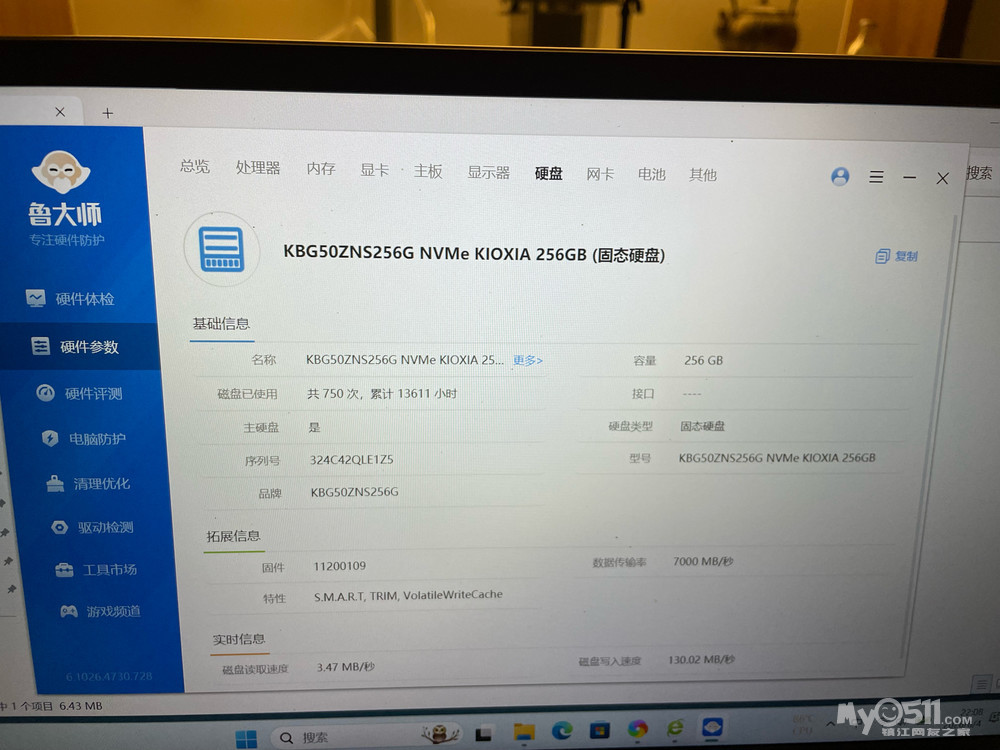The width and height of the screenshot is (1000, 750).
Task: Open 驱动检测 in the sidebar
Action: 92,527
